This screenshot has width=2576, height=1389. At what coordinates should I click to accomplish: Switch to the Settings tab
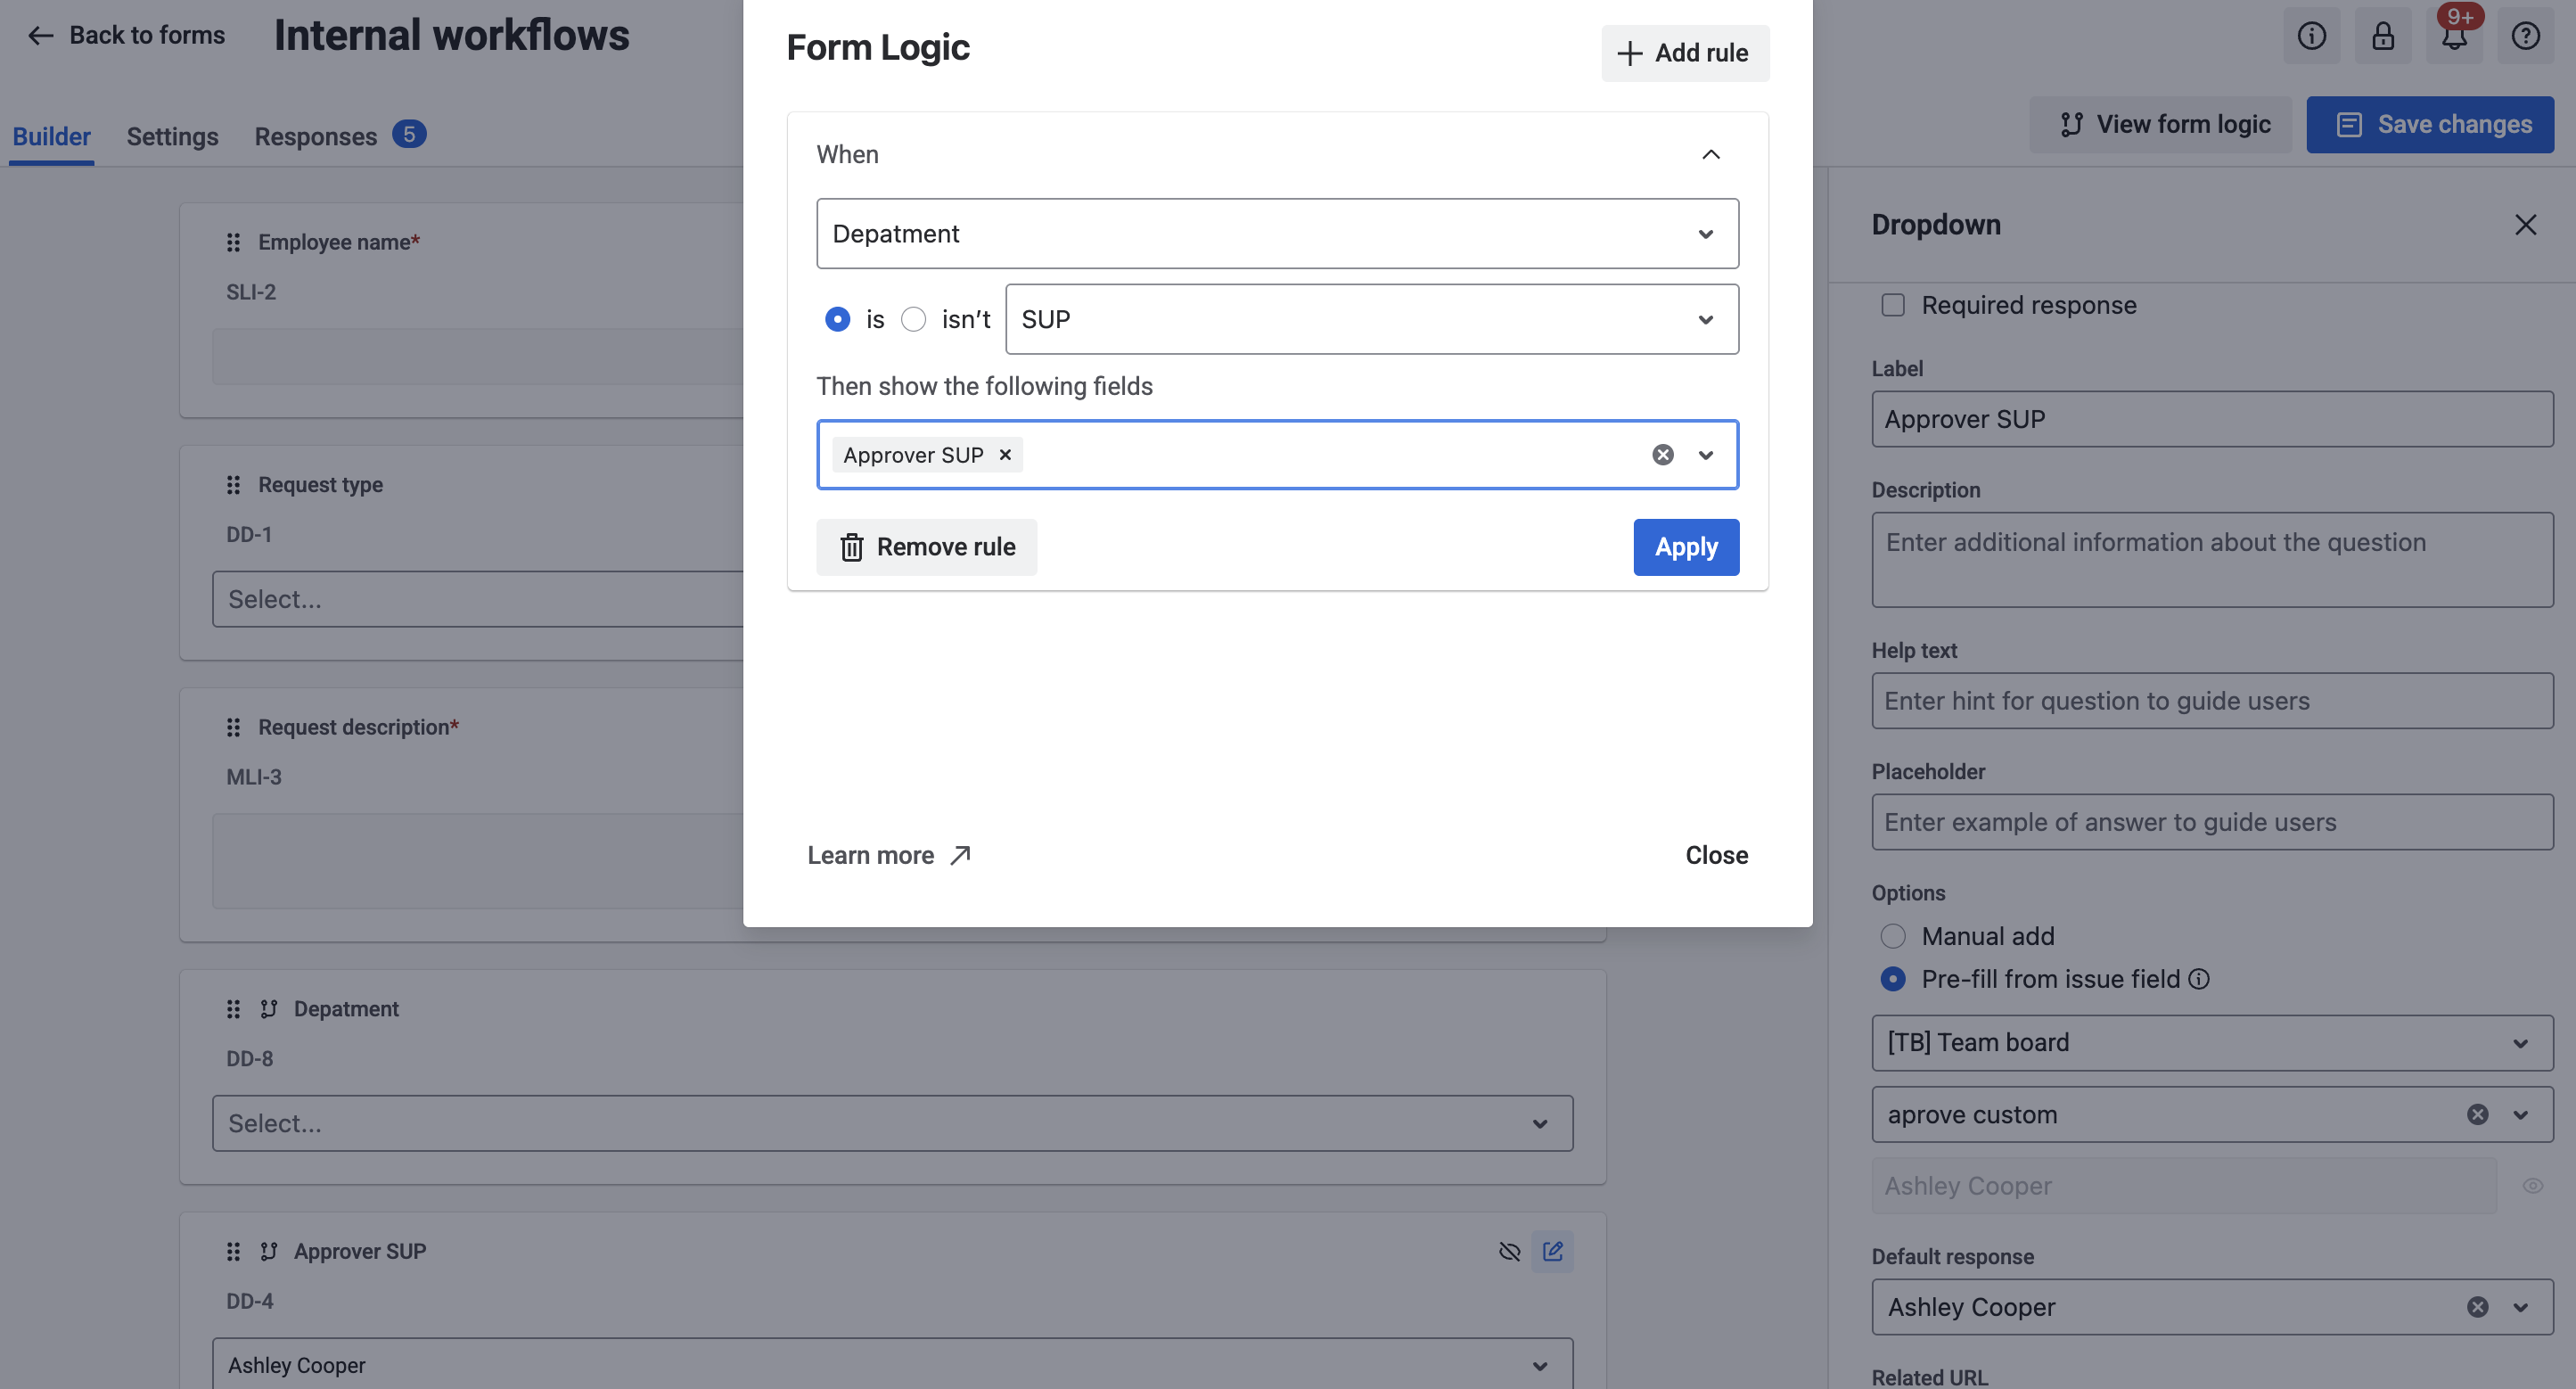[x=172, y=136]
